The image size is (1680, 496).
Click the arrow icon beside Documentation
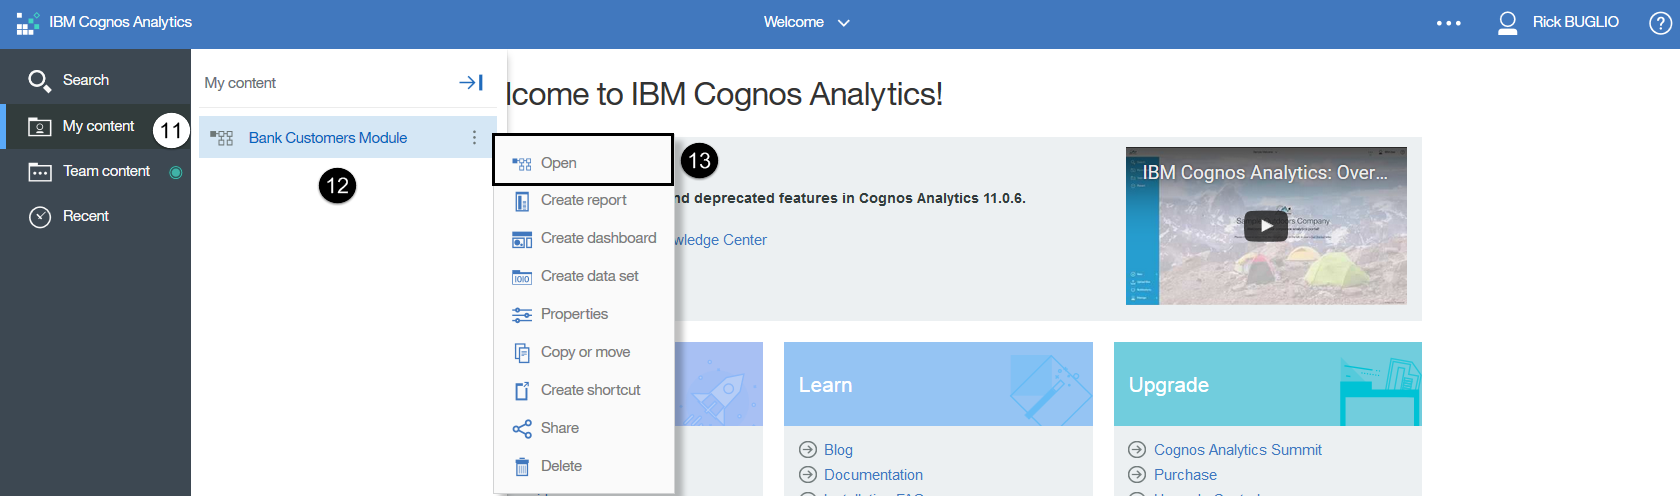pyautogui.click(x=808, y=475)
